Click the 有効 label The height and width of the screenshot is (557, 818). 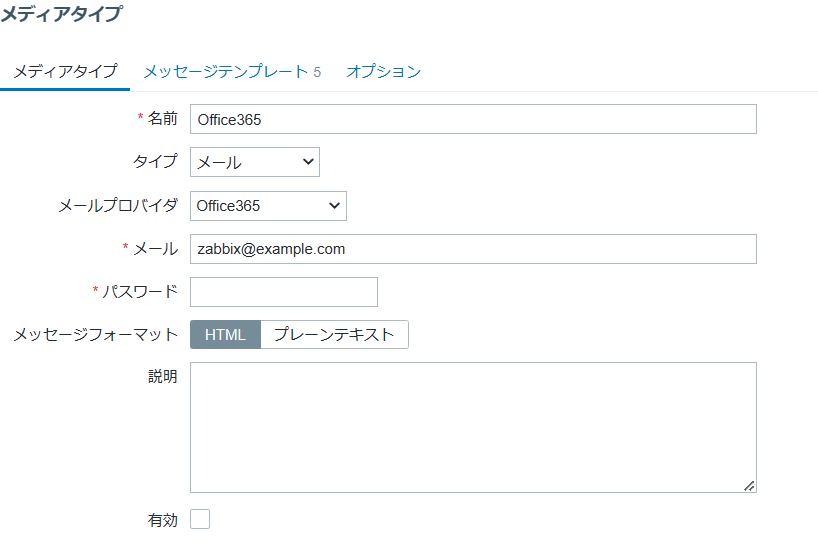[162, 520]
